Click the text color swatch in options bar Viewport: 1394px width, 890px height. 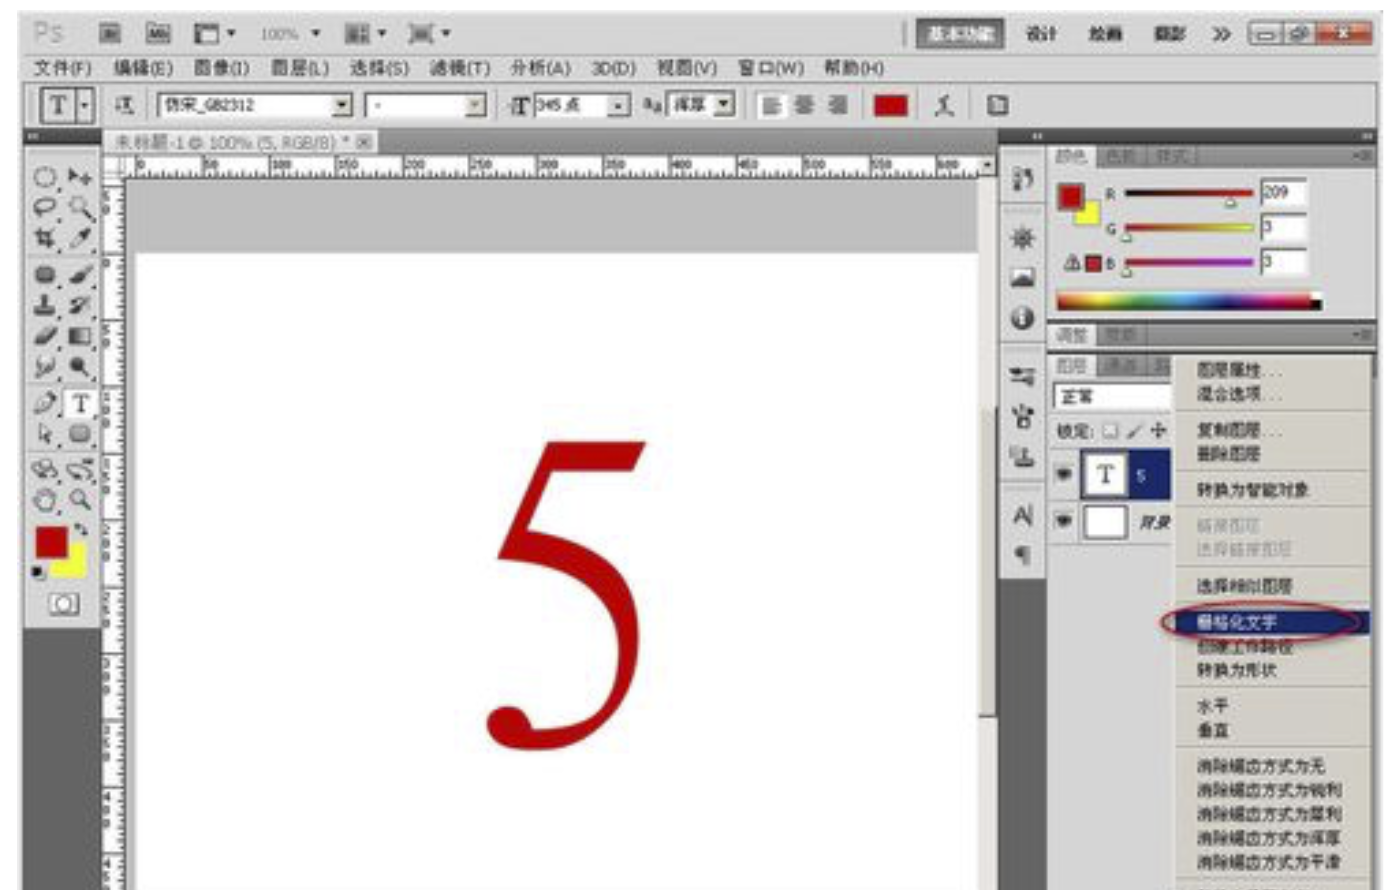(x=890, y=105)
